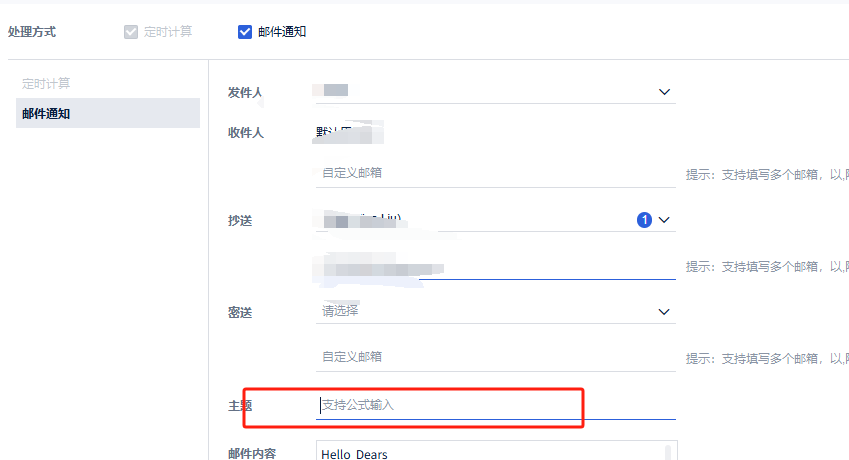This screenshot has width=849, height=460.
Task: Click the 抄送 dropdown chevron icon
Action: 664,220
